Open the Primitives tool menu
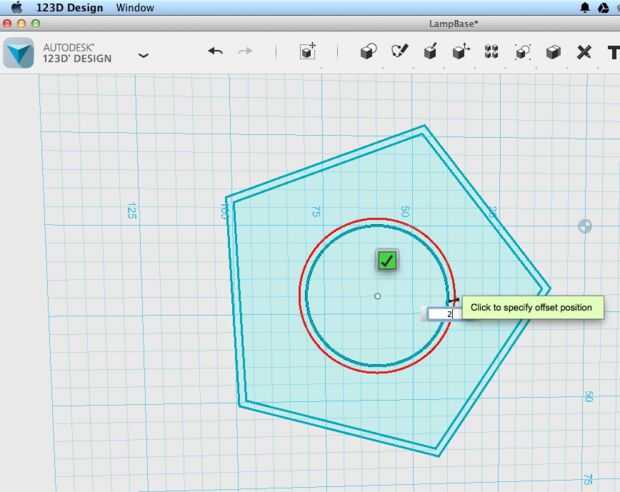This screenshot has height=492, width=620. (369, 52)
